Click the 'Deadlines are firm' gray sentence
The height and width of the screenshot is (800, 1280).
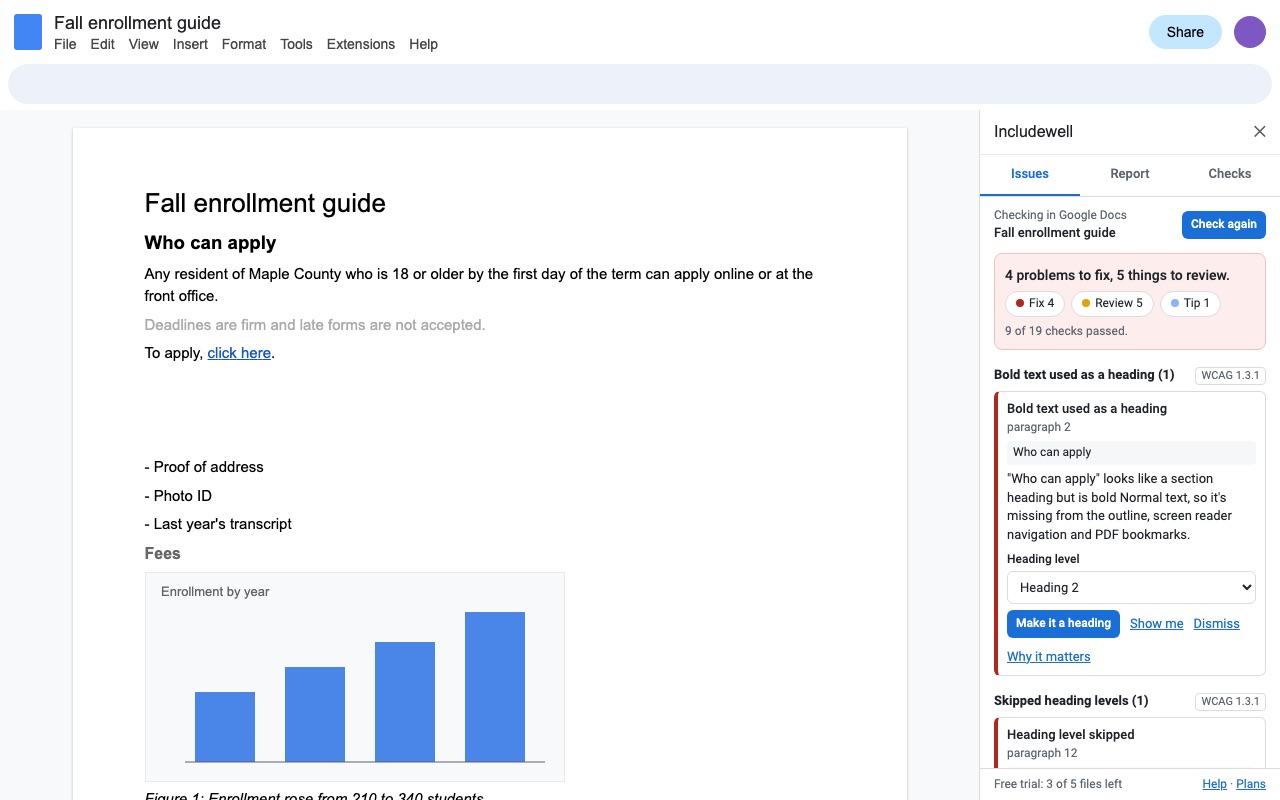[314, 325]
